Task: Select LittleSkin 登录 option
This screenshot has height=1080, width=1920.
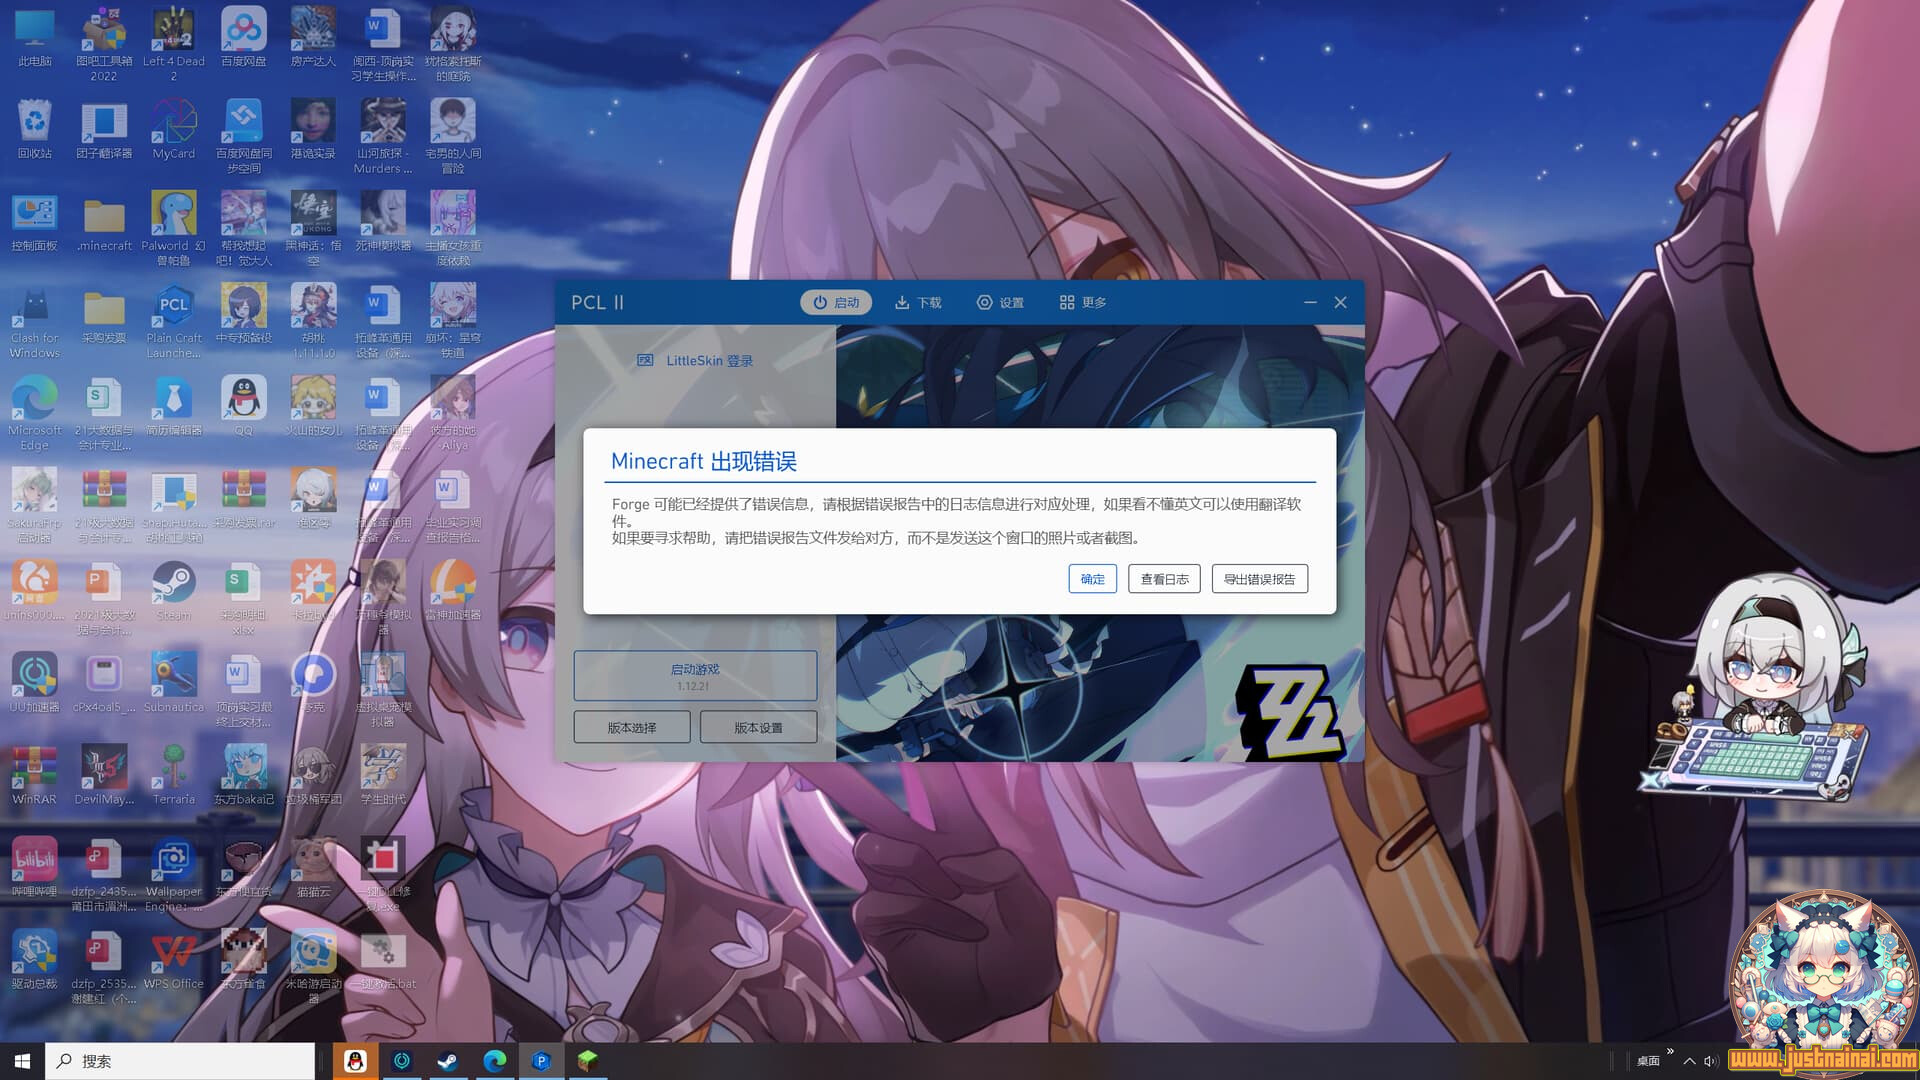Action: click(x=696, y=361)
